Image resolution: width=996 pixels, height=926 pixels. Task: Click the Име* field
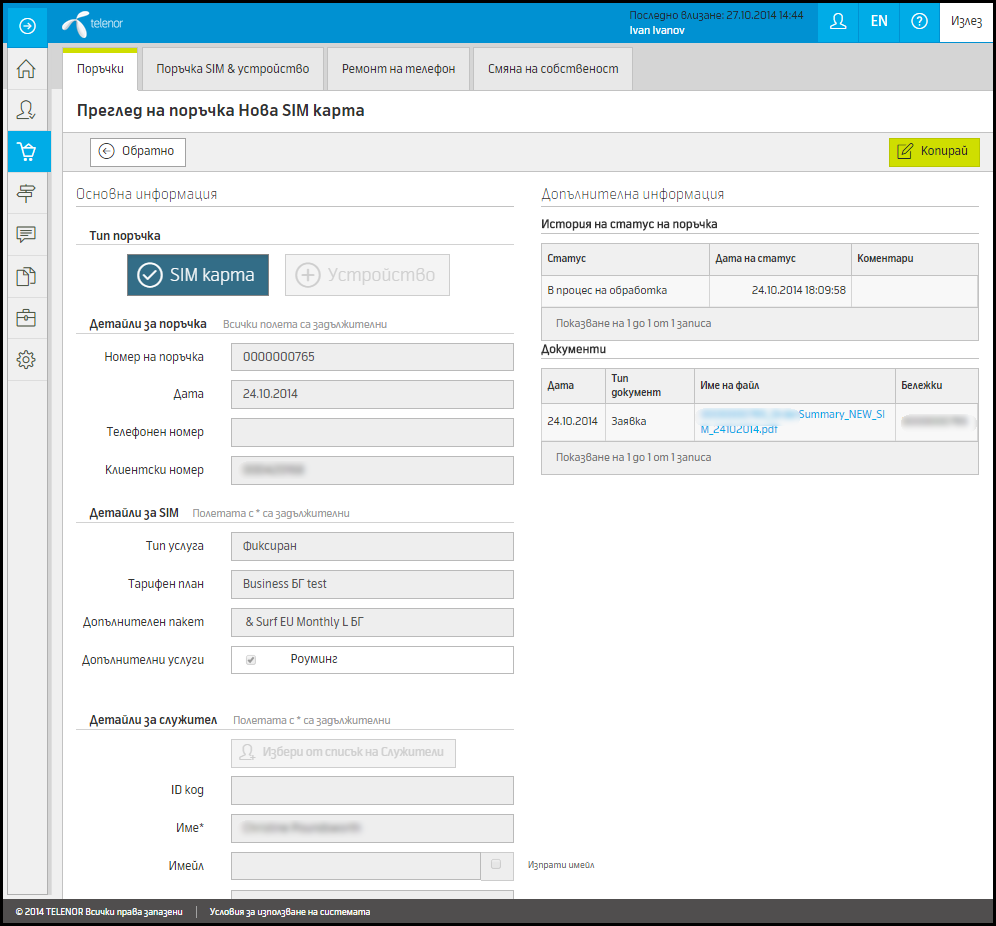[372, 829]
